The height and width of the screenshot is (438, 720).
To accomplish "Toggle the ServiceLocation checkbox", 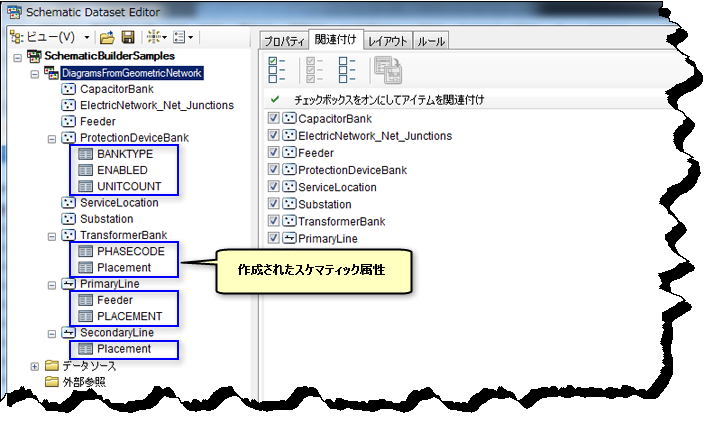I will tap(273, 186).
